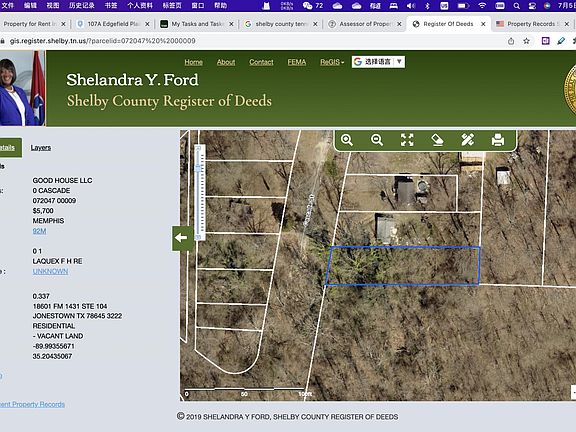This screenshot has width=576, height=432.
Task: Select the map eraser tool
Action: [437, 140]
